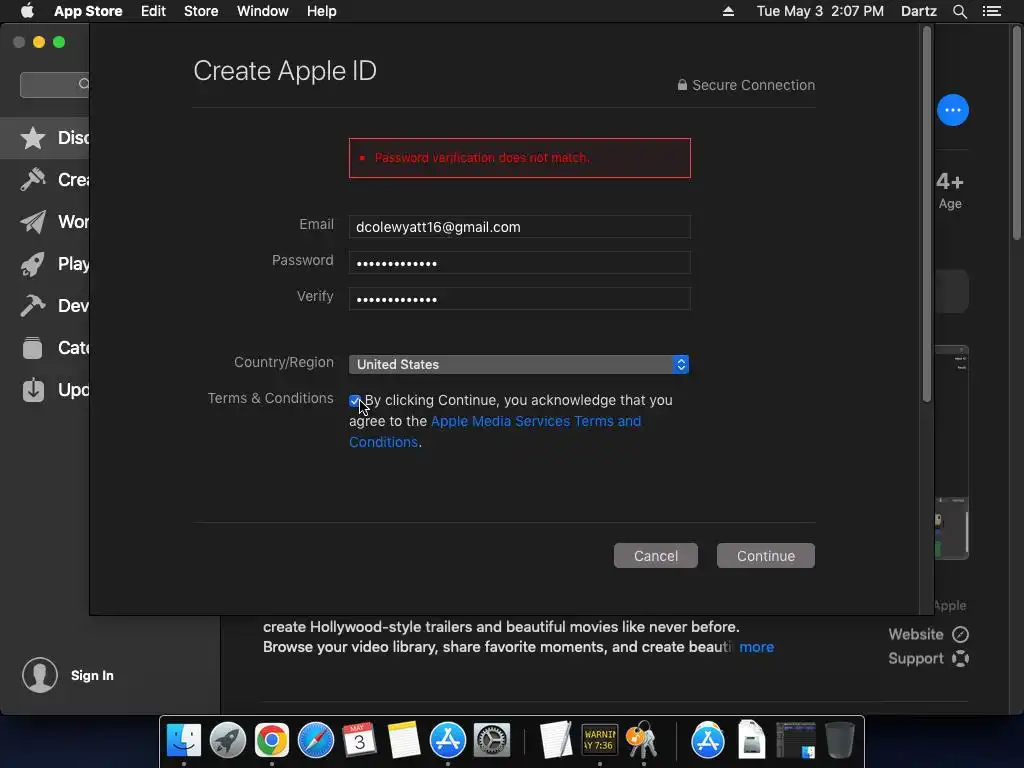The image size is (1024, 768).
Task: Open the Play section rocket icon
Action: point(33,264)
